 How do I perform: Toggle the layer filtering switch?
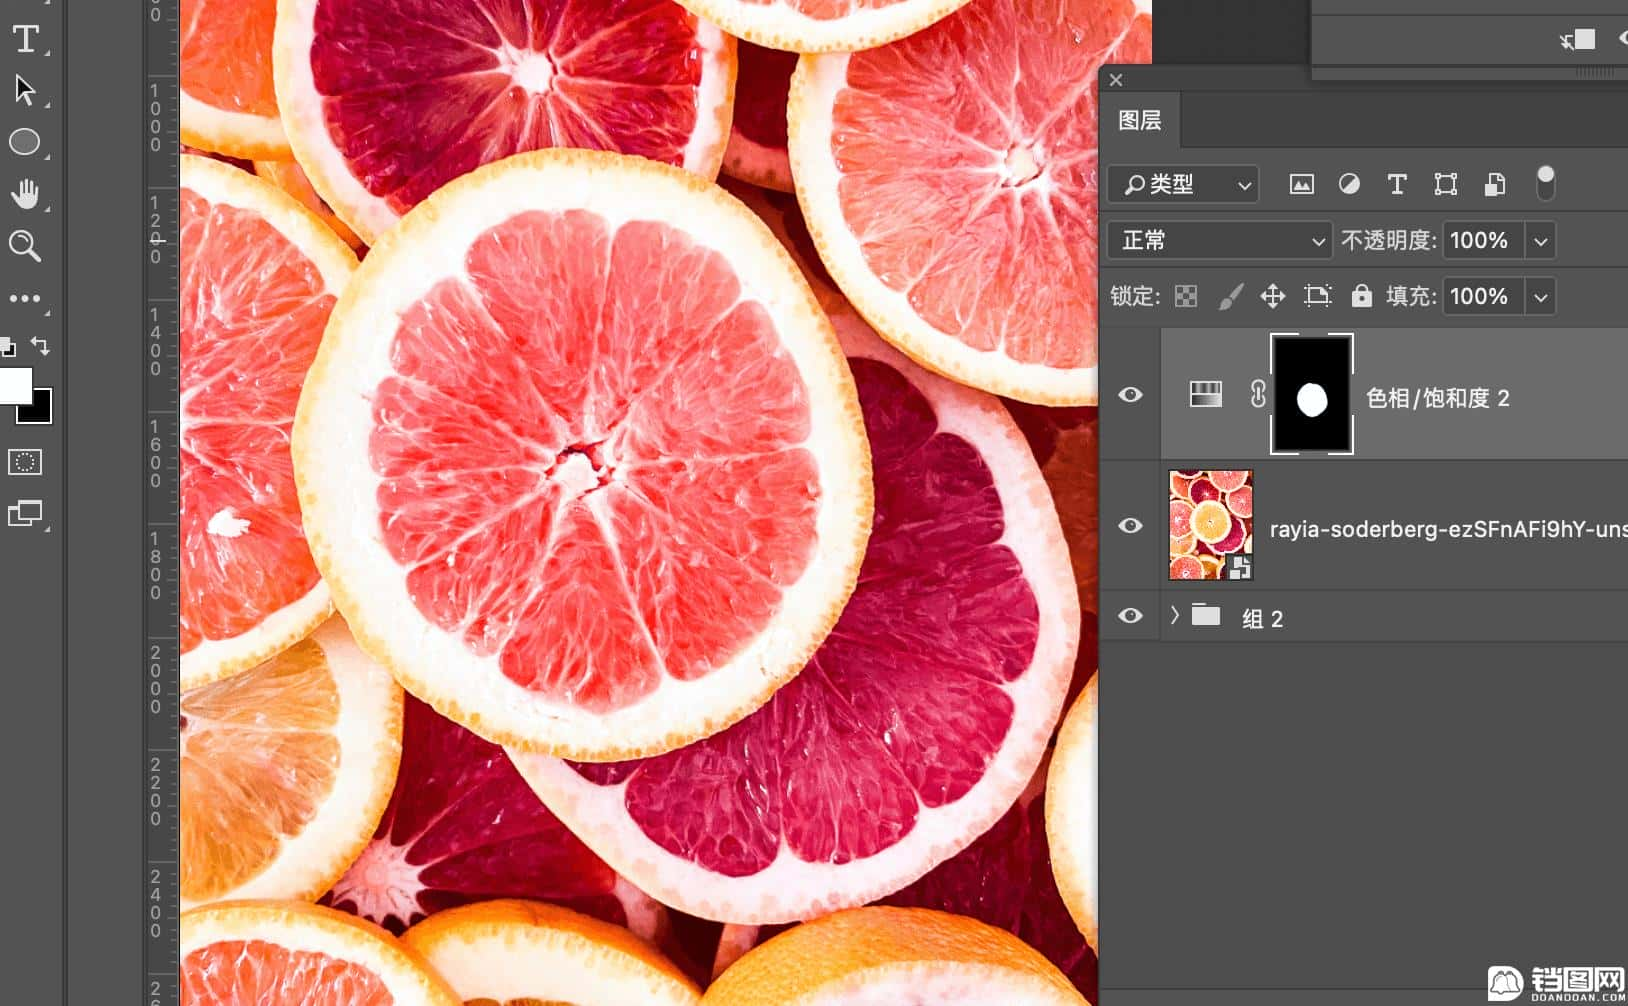pos(1545,183)
